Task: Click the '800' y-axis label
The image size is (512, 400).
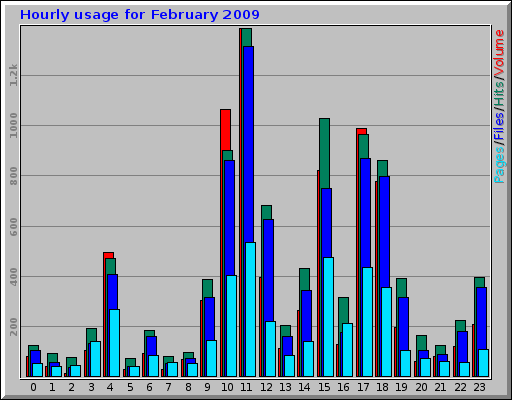Action: pos(13,176)
